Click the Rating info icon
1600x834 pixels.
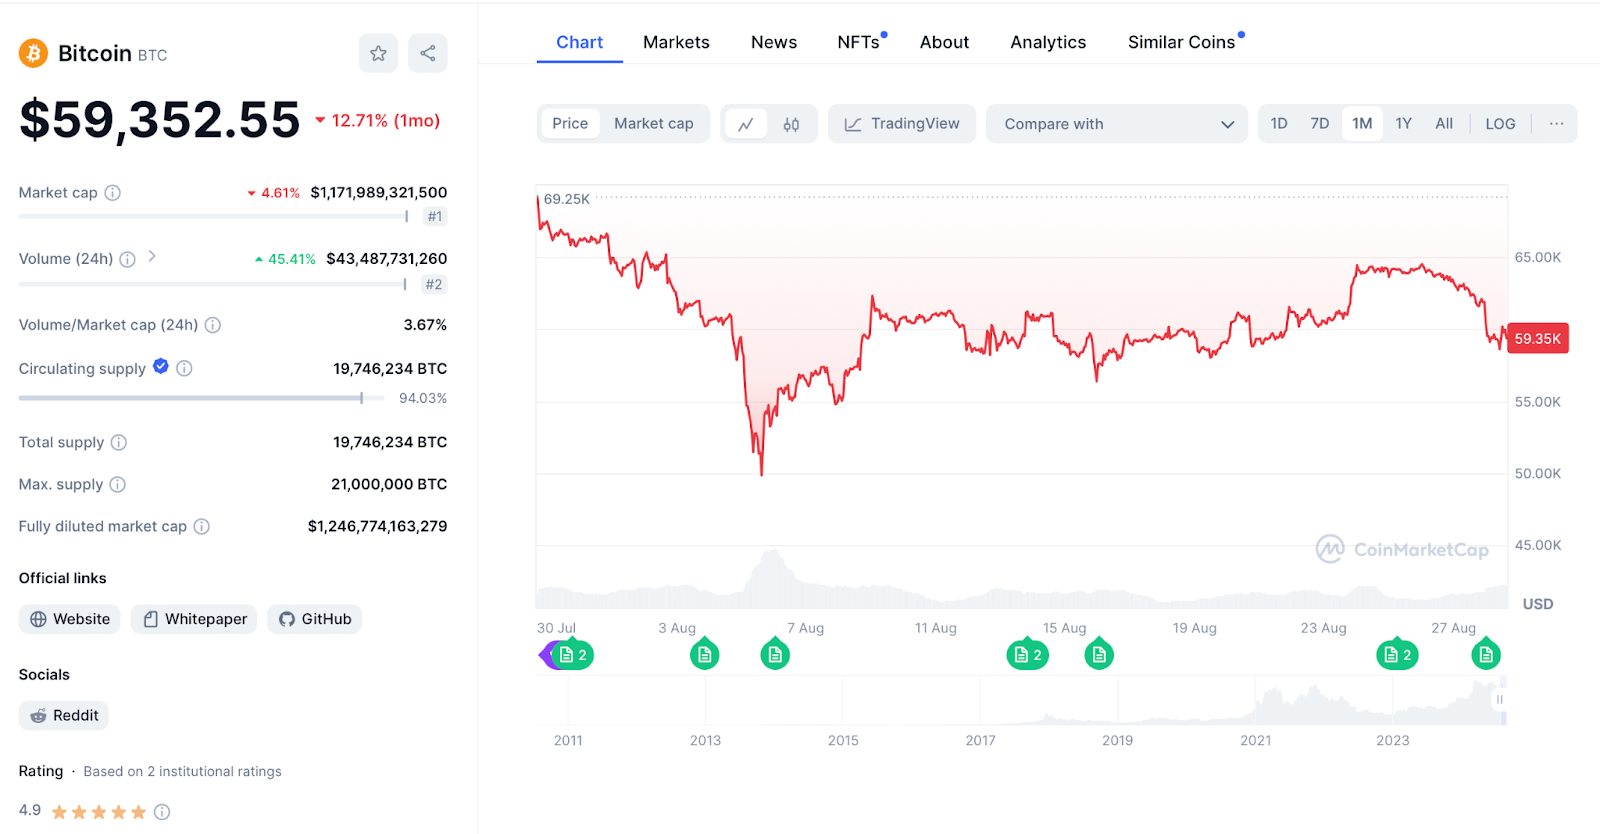[x=162, y=812]
